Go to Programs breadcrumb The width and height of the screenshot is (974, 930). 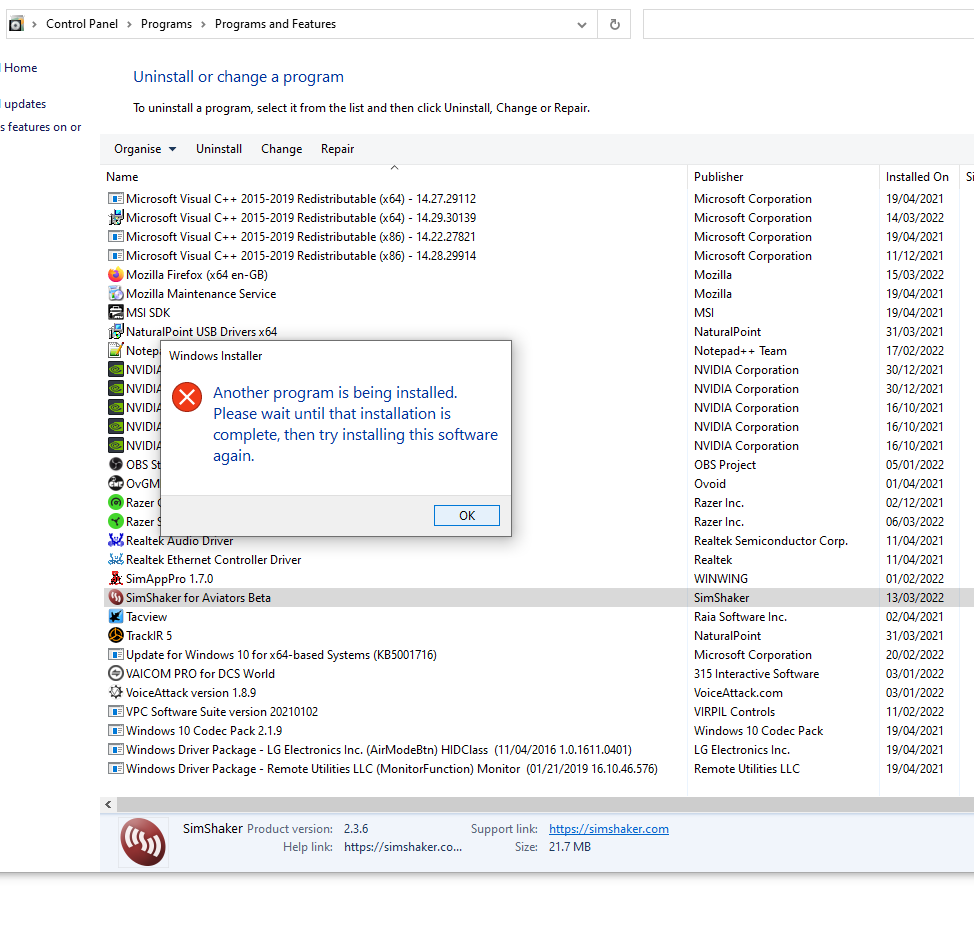(166, 24)
